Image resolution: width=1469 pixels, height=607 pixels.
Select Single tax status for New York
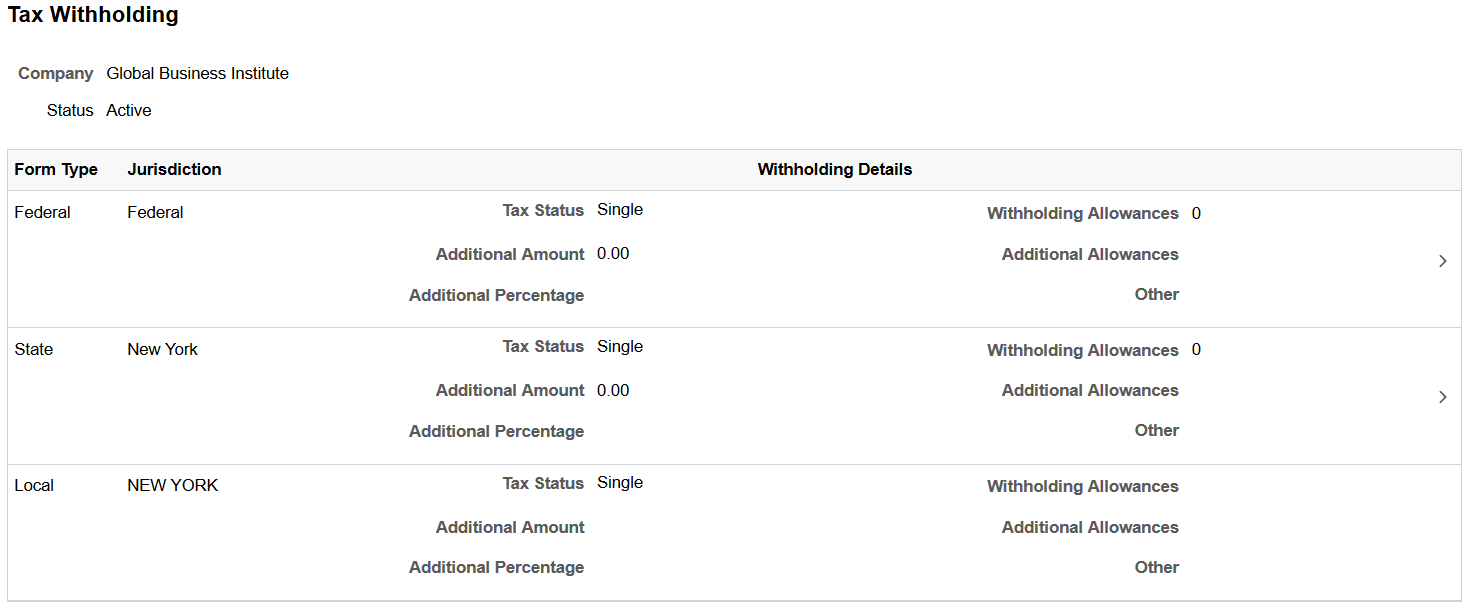pyautogui.click(x=619, y=346)
